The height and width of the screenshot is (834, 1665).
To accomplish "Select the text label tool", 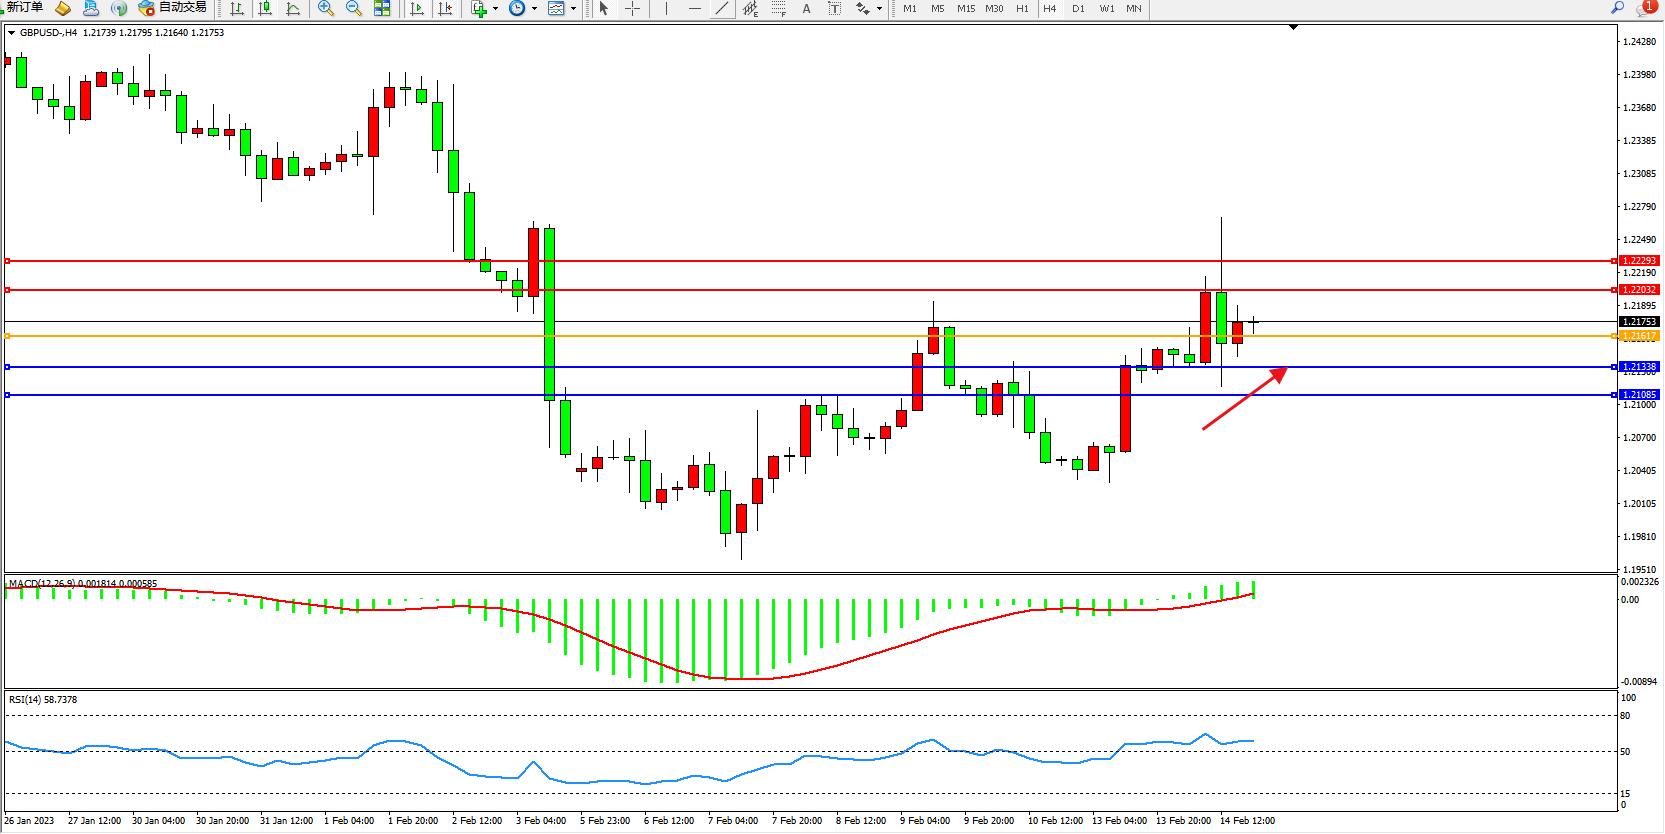I will click(806, 8).
